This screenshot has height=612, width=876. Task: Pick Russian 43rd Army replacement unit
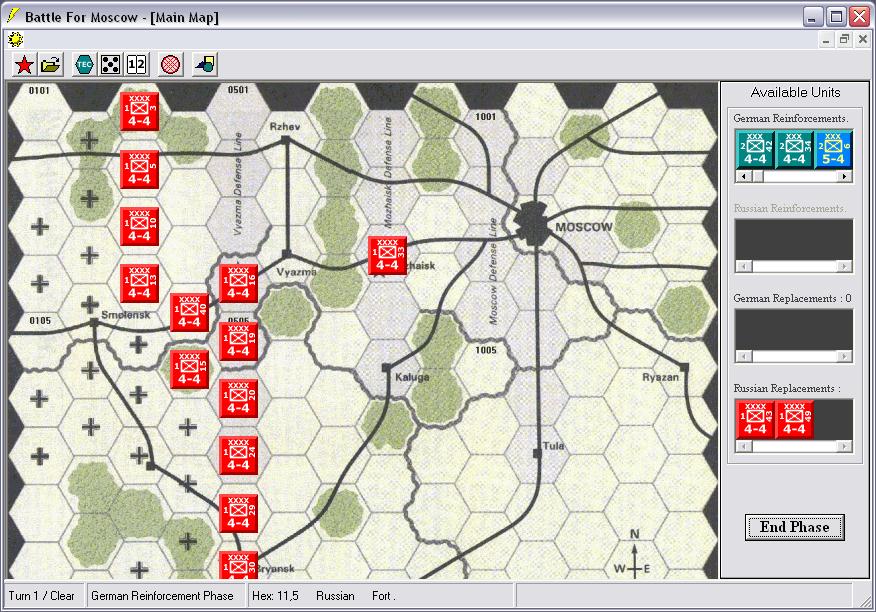tap(755, 419)
